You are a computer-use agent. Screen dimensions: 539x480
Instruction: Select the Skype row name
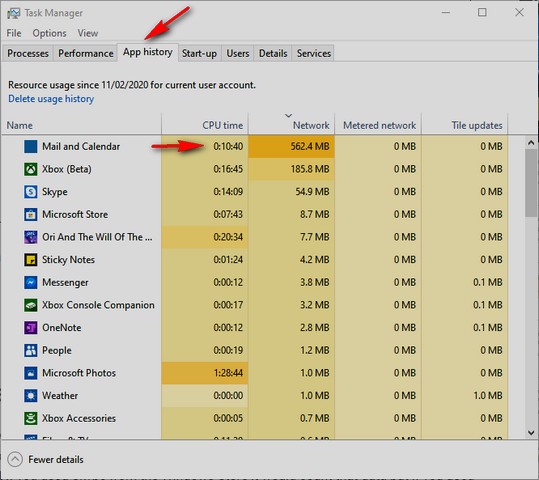[x=55, y=192]
